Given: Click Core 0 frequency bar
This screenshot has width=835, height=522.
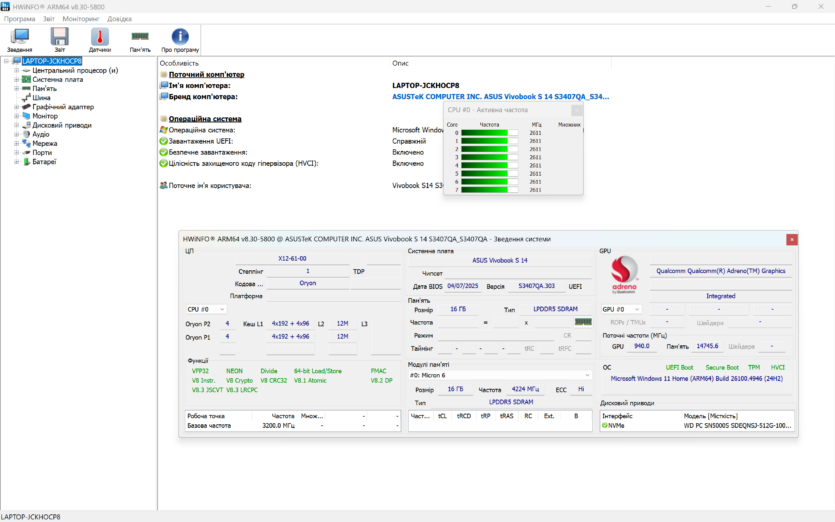Looking at the screenshot, I should pos(489,133).
